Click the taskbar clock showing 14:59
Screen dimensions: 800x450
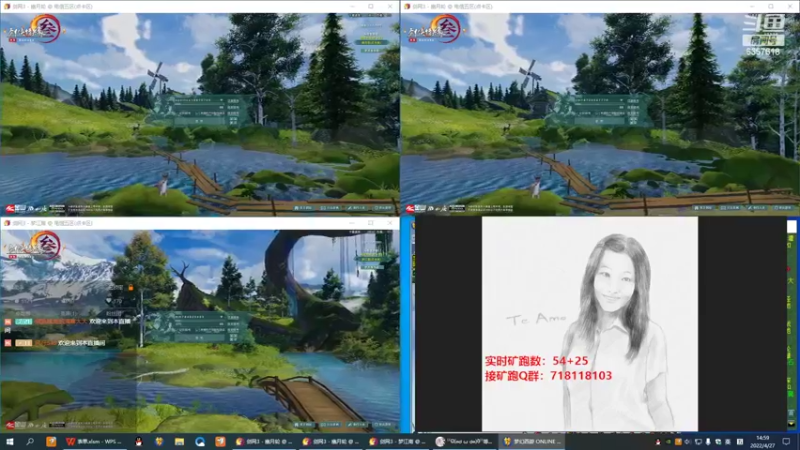coord(762,441)
